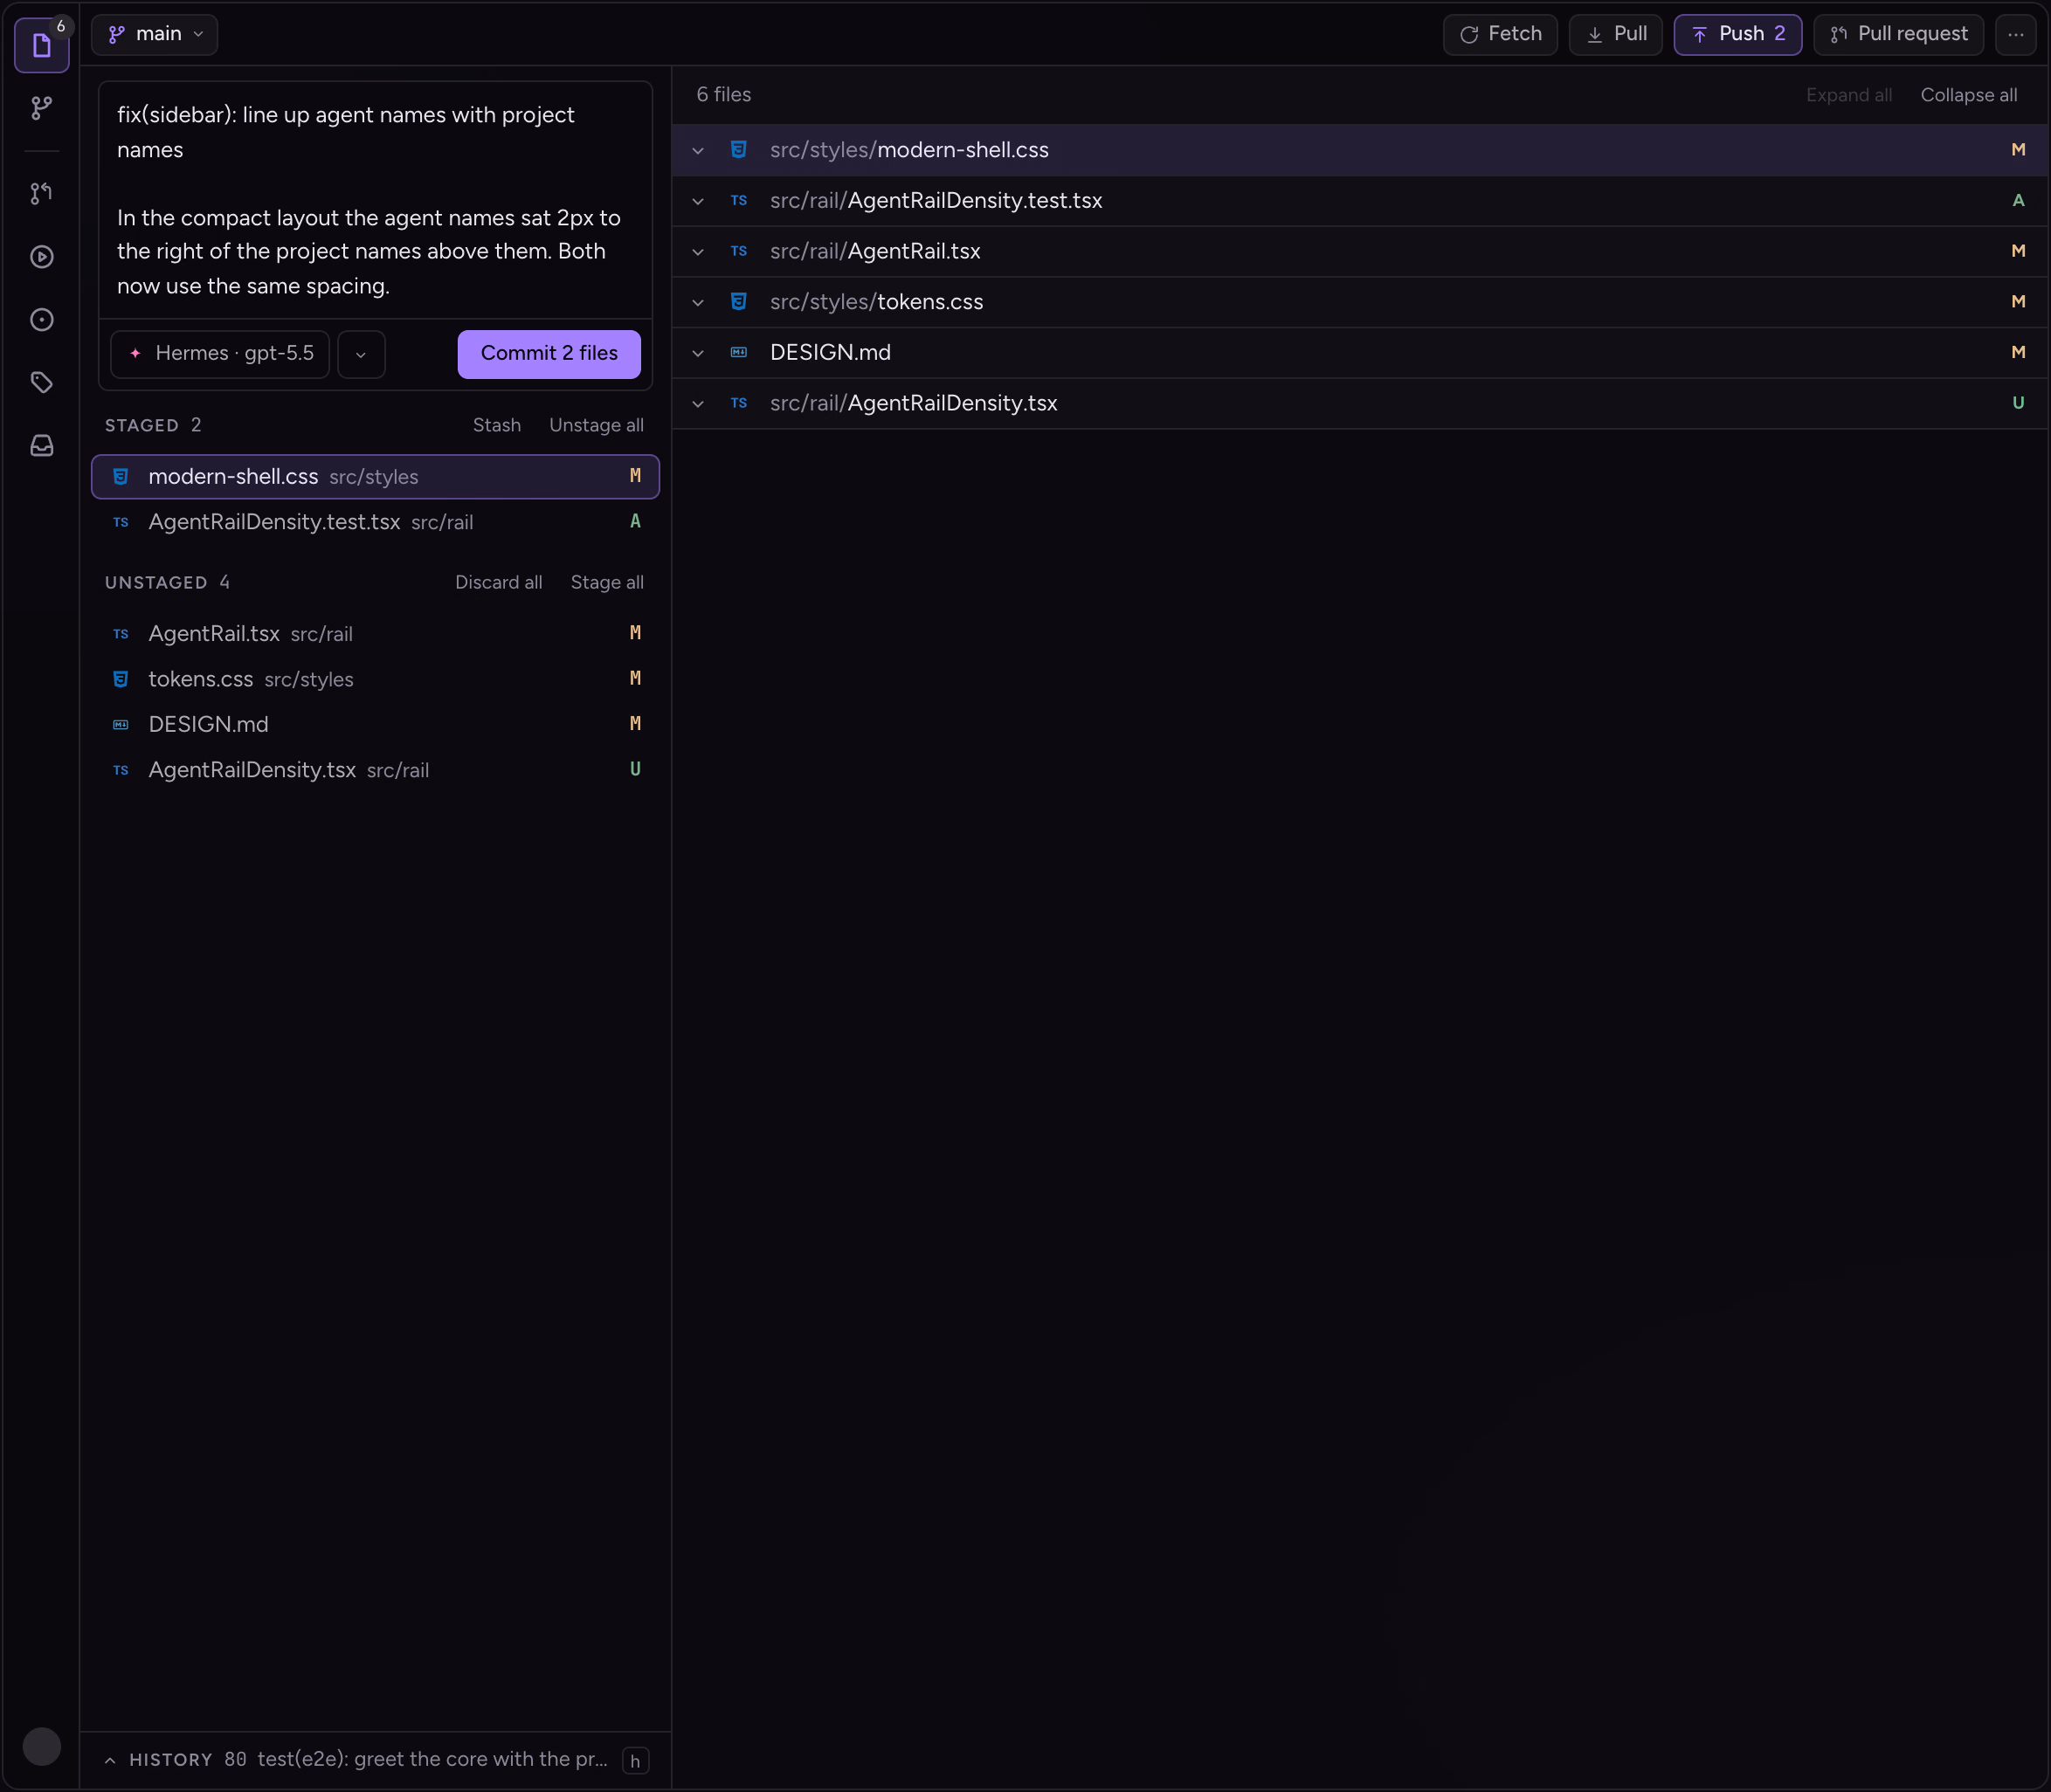Open the inbox tray sidebar icon
The height and width of the screenshot is (1792, 2051).
42,446
